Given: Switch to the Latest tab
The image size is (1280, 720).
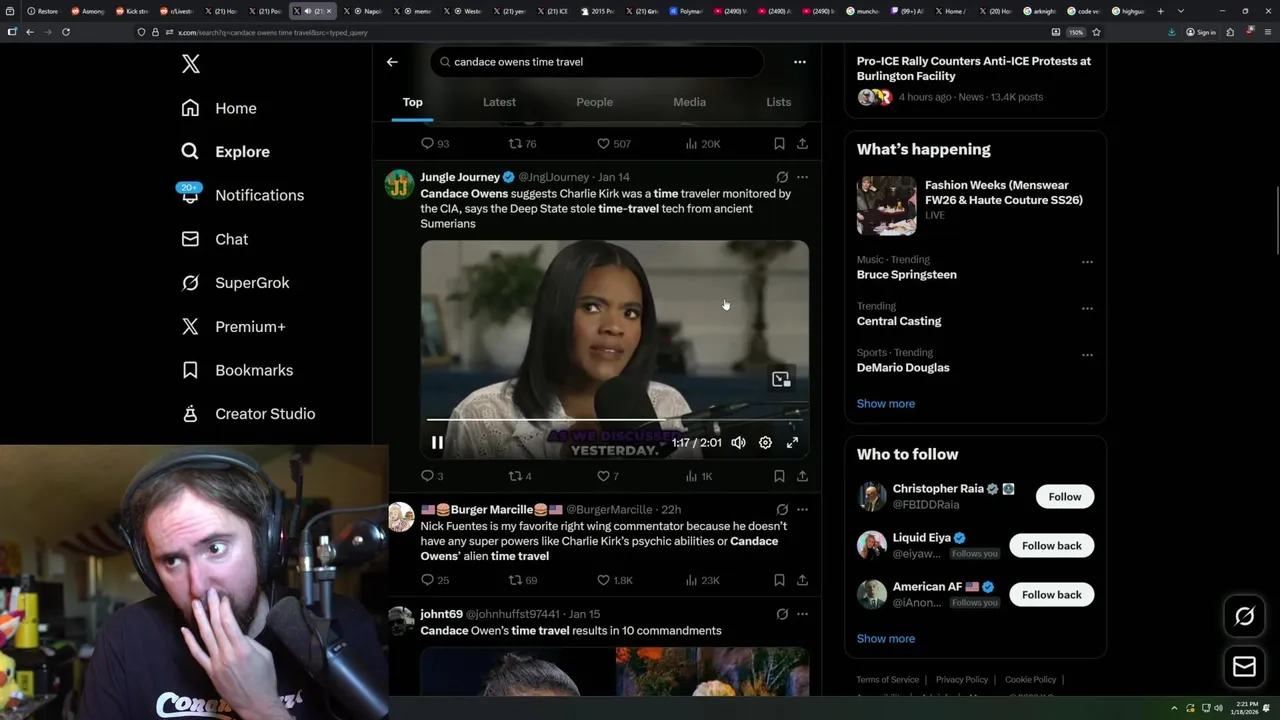Looking at the screenshot, I should tap(499, 102).
